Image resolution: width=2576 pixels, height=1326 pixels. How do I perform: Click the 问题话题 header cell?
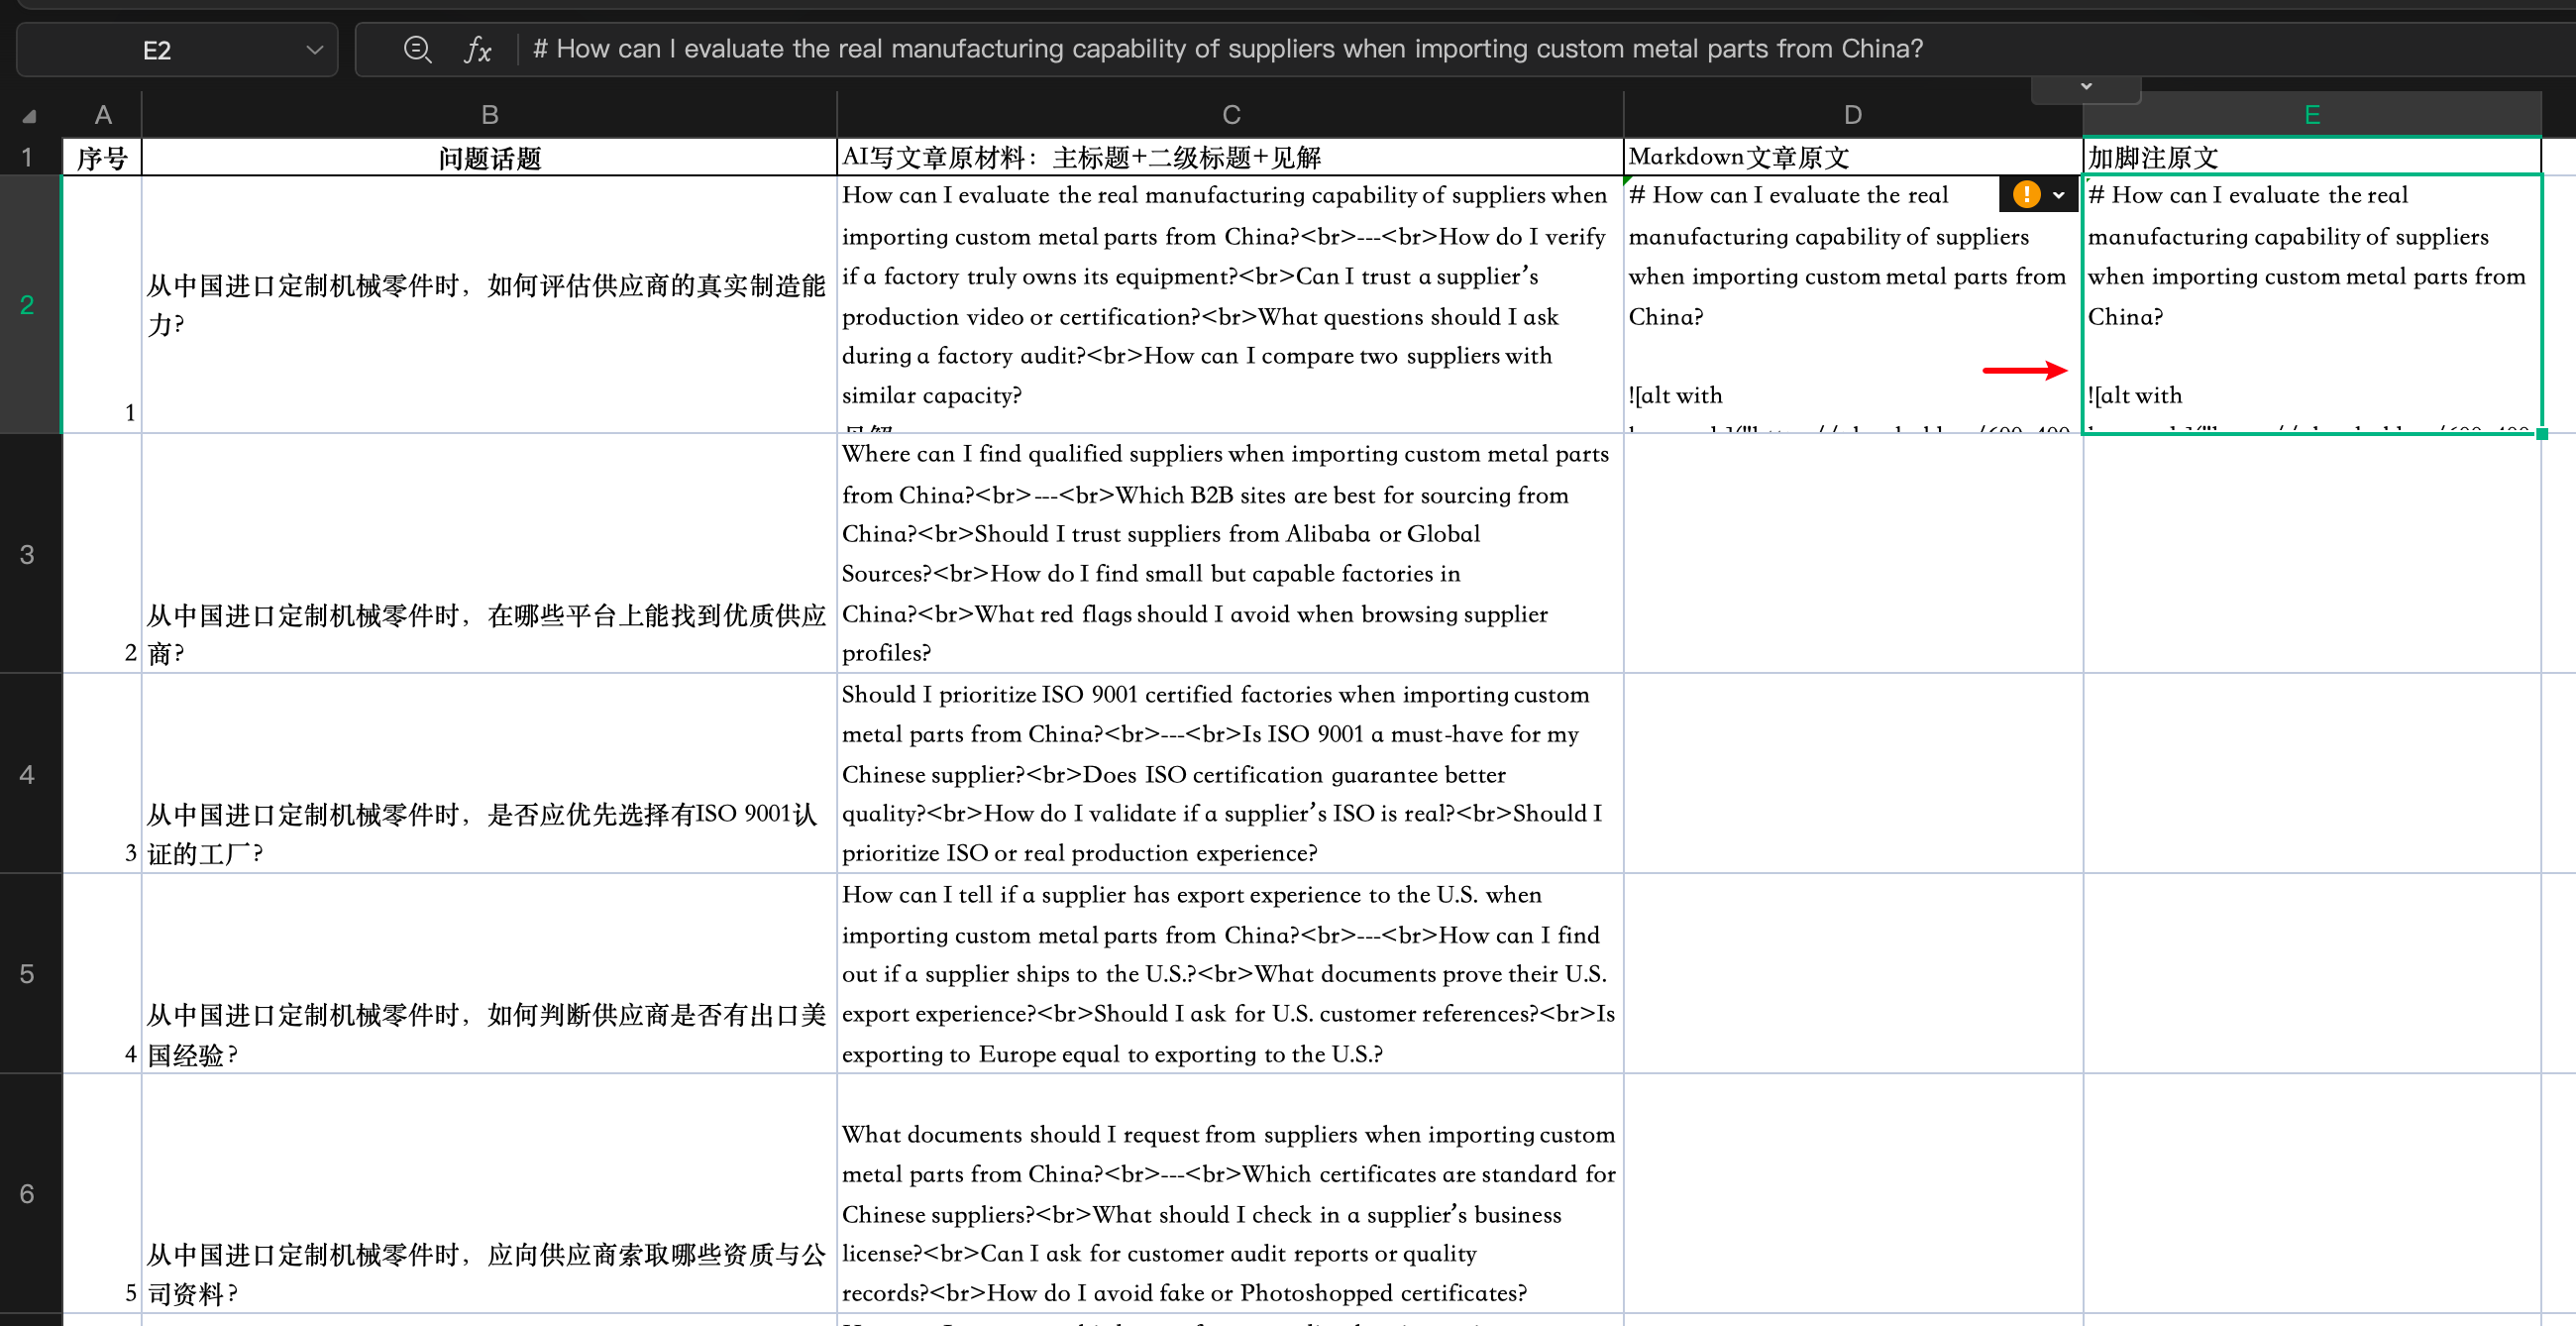tap(489, 158)
